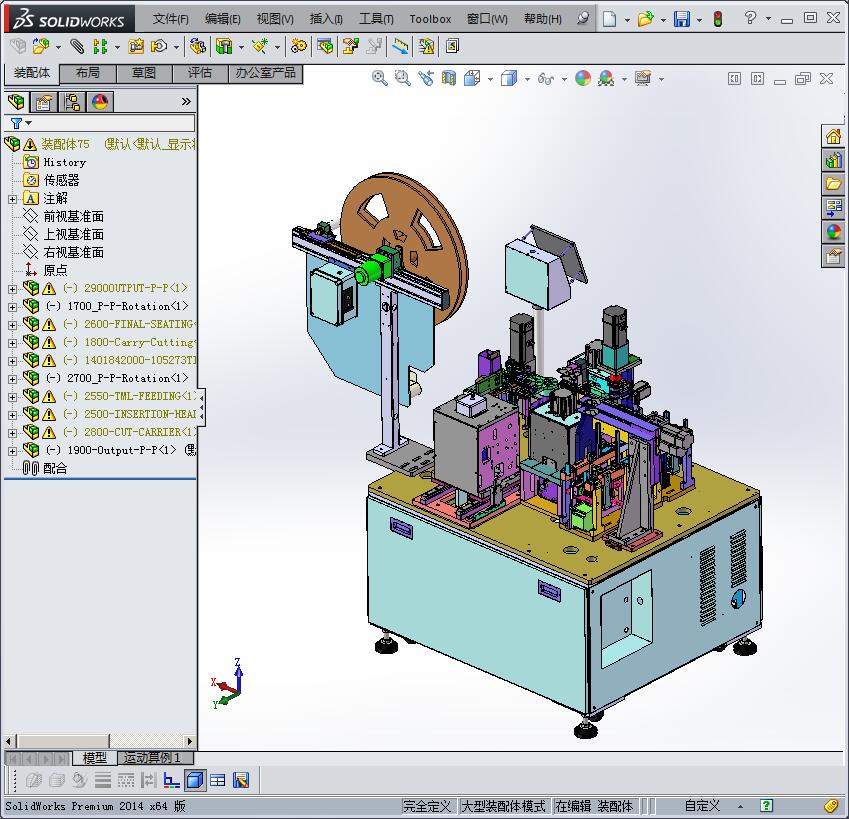The width and height of the screenshot is (849, 819).
Task: Switch to the 评估 tab
Action: point(200,73)
